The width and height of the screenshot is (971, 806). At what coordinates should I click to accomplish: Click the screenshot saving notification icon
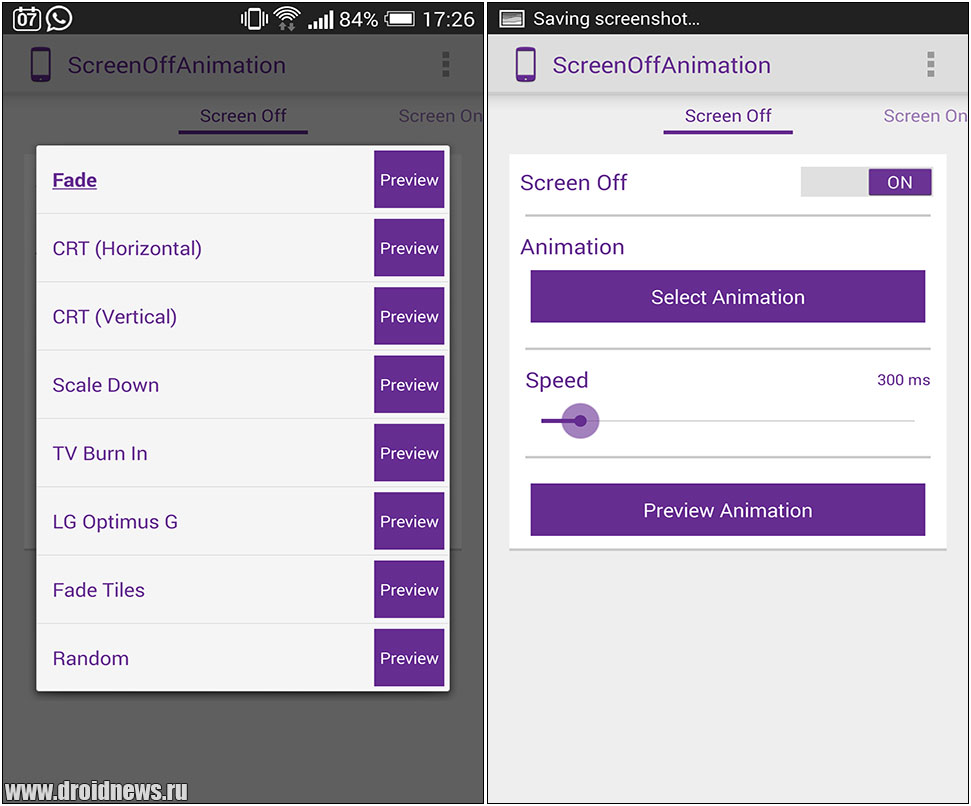[x=512, y=19]
